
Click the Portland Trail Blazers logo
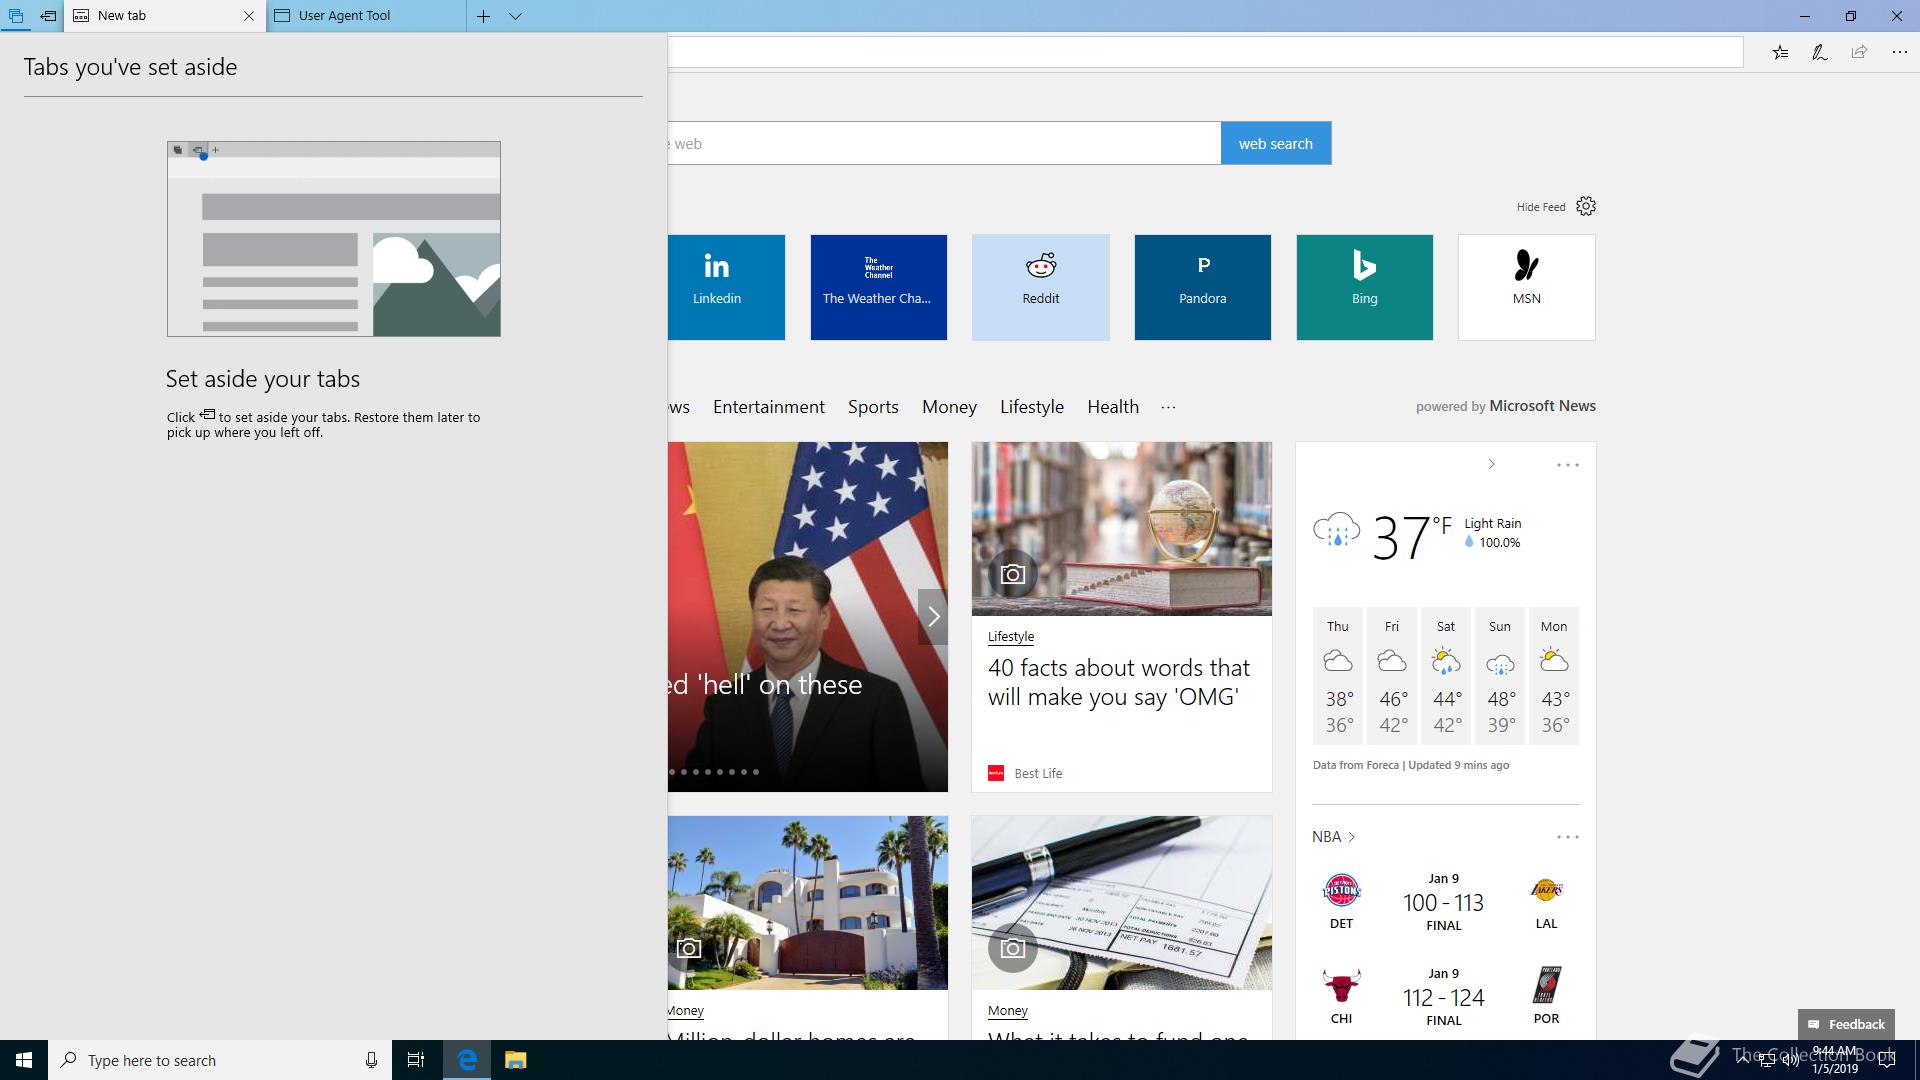tap(1546, 986)
